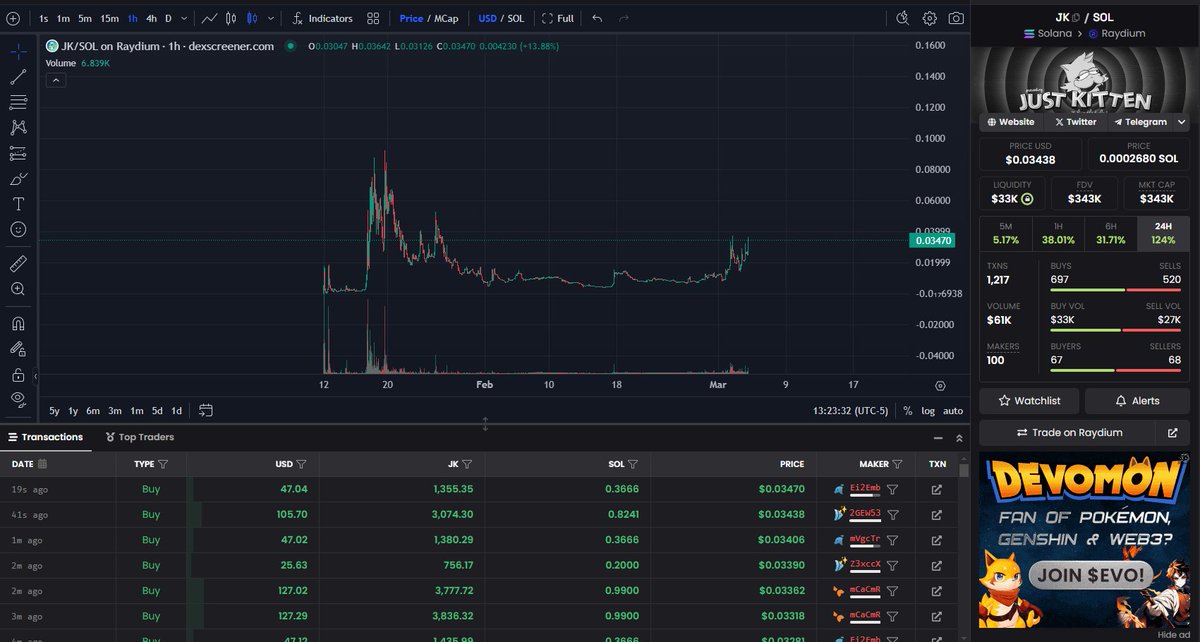Switch chart quote to SOL

[x=516, y=18]
